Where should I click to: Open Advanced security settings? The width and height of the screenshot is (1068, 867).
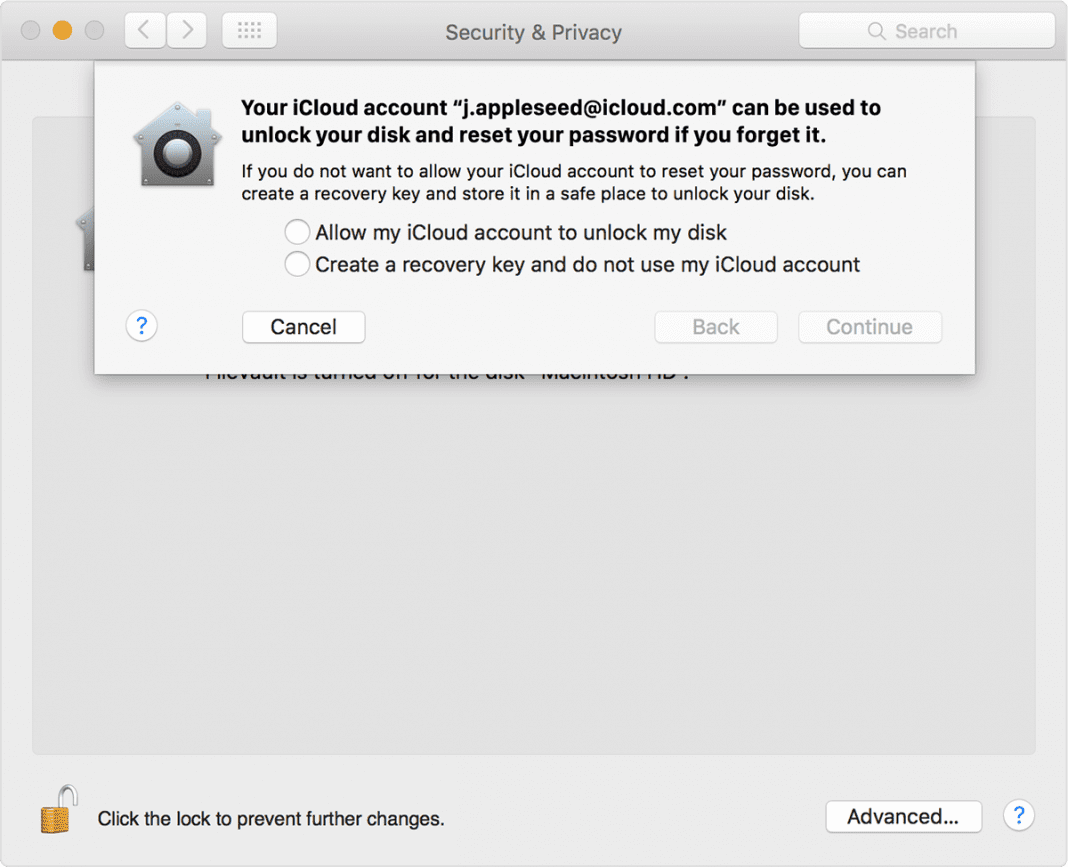tap(903, 816)
